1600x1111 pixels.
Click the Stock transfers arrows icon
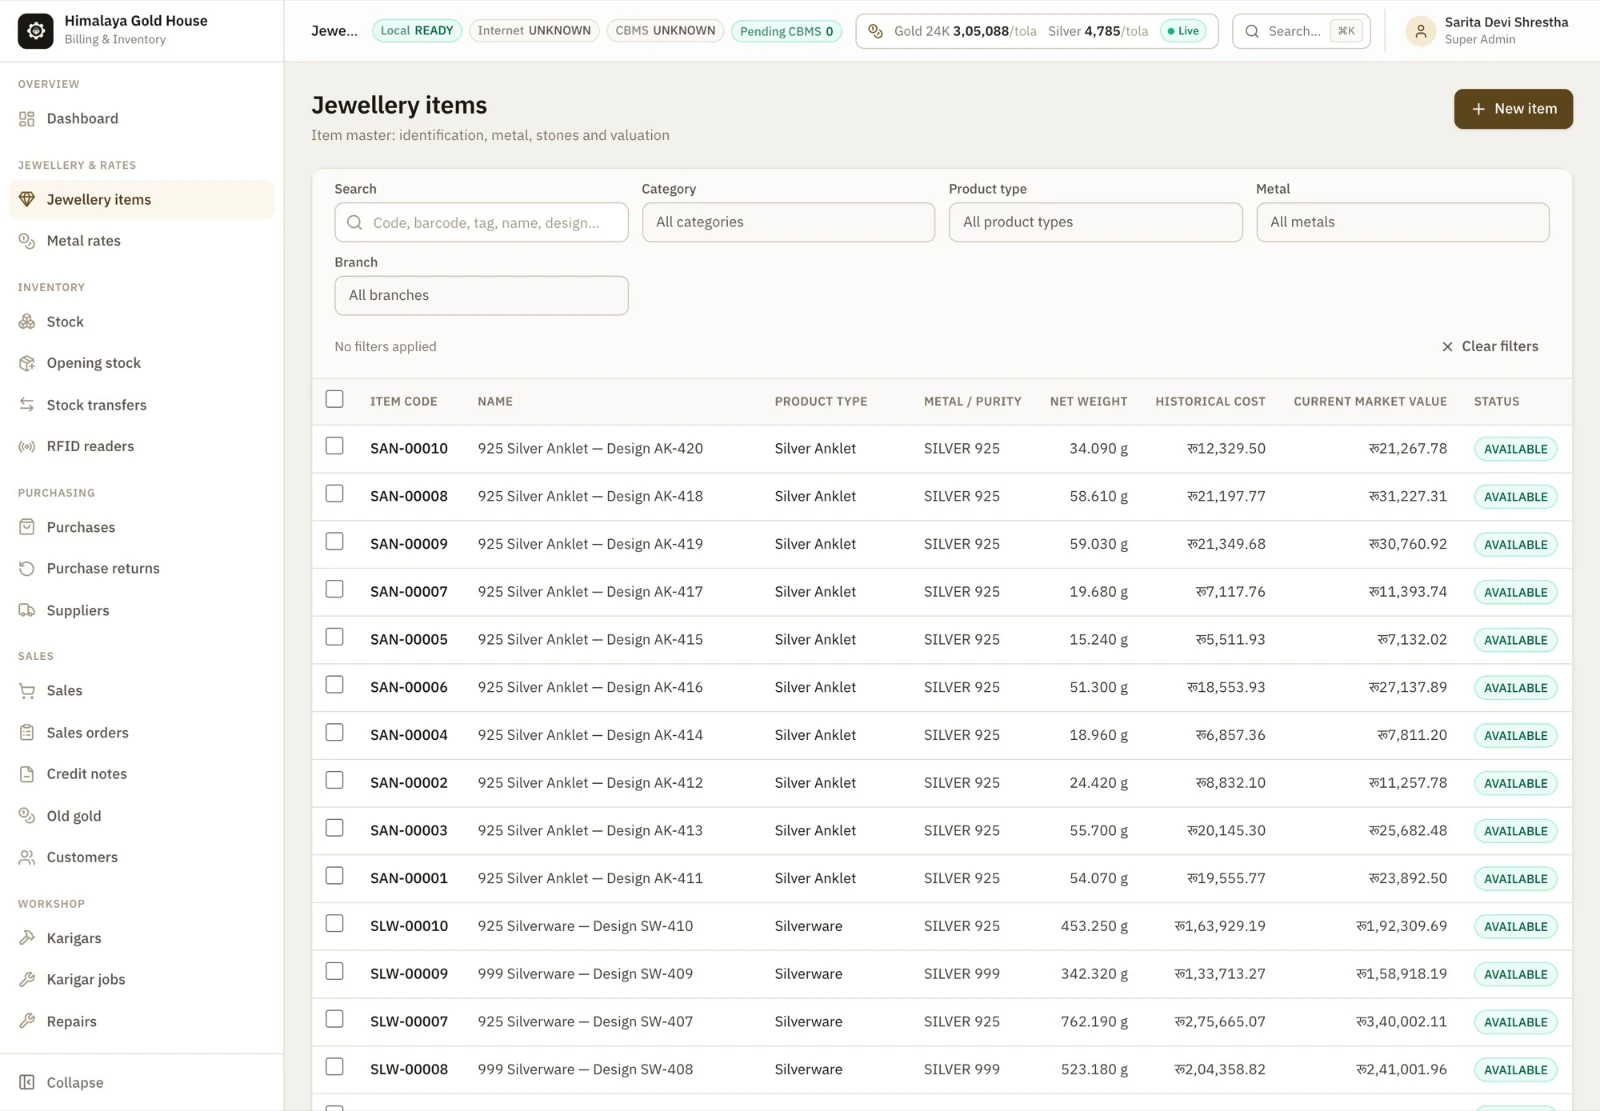point(27,405)
